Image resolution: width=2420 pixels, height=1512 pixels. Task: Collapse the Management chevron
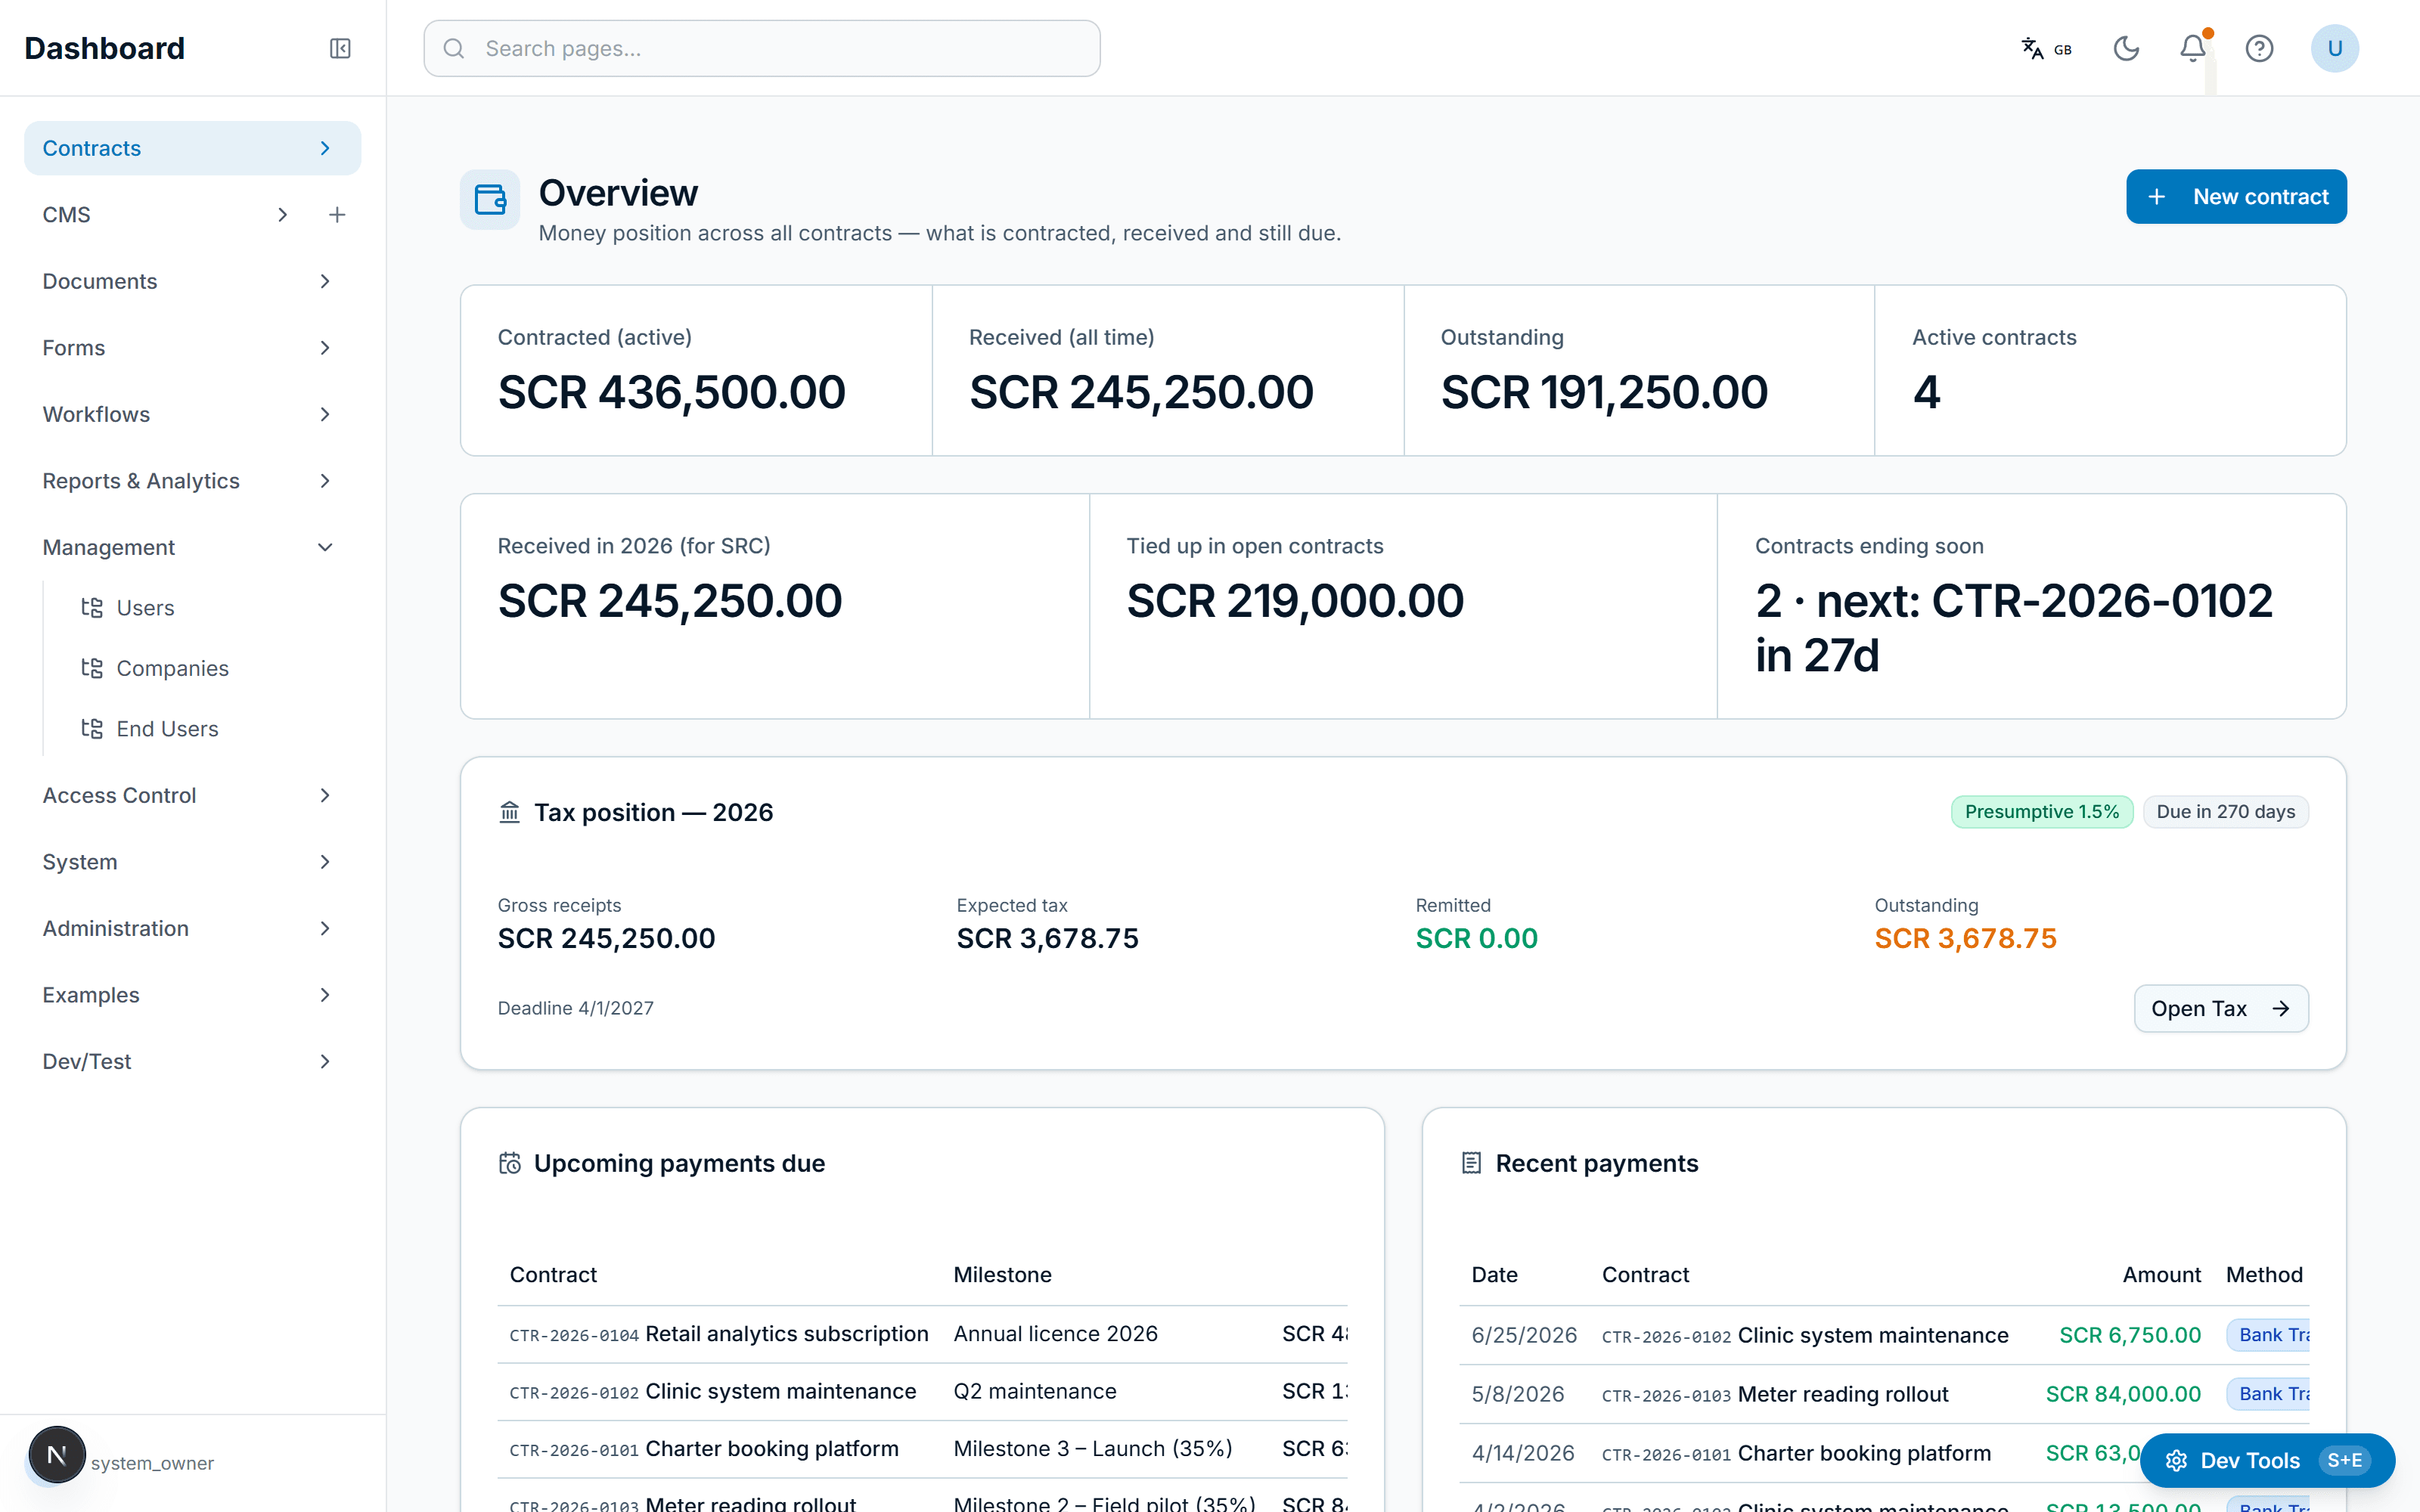[x=325, y=548]
